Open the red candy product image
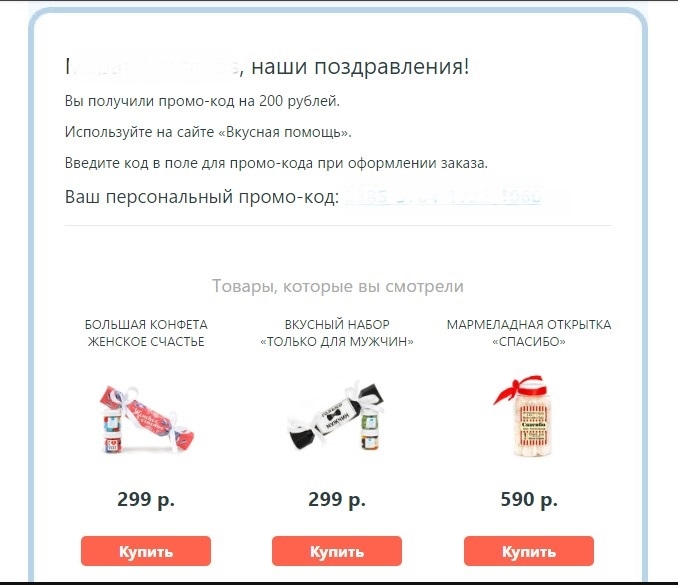Screen dimensions: 678x585 pyautogui.click(x=146, y=419)
